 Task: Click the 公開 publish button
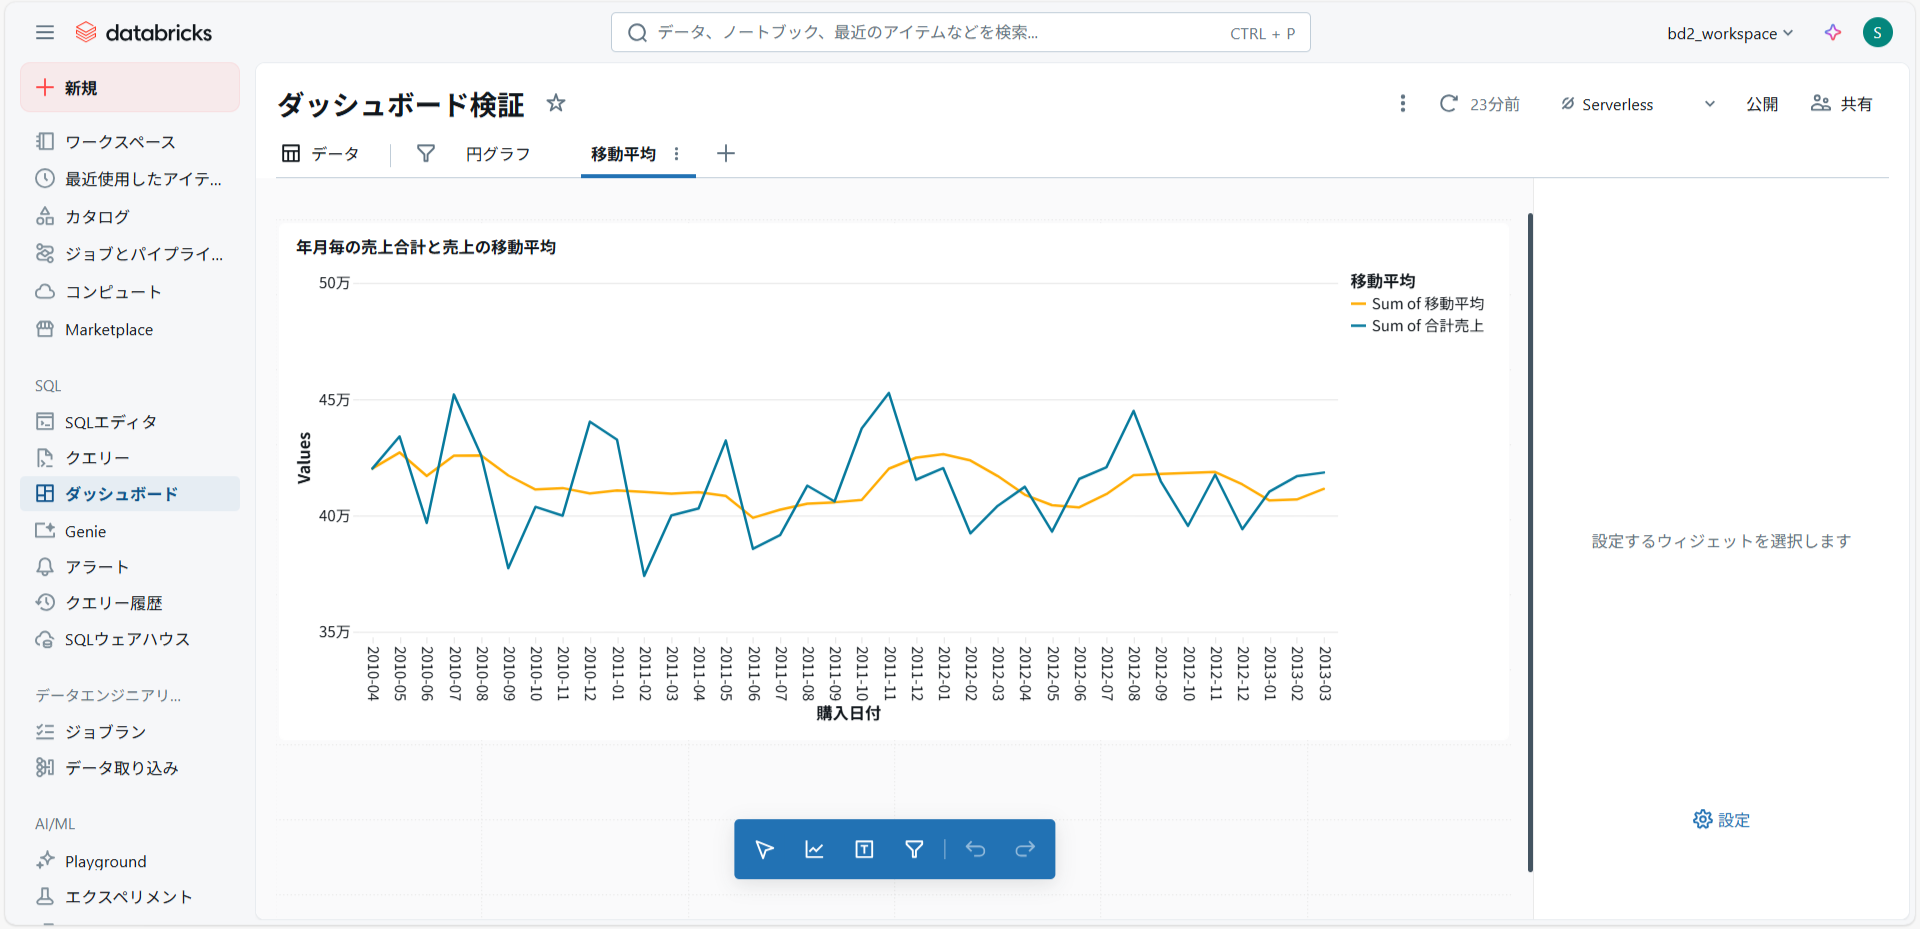1761,104
